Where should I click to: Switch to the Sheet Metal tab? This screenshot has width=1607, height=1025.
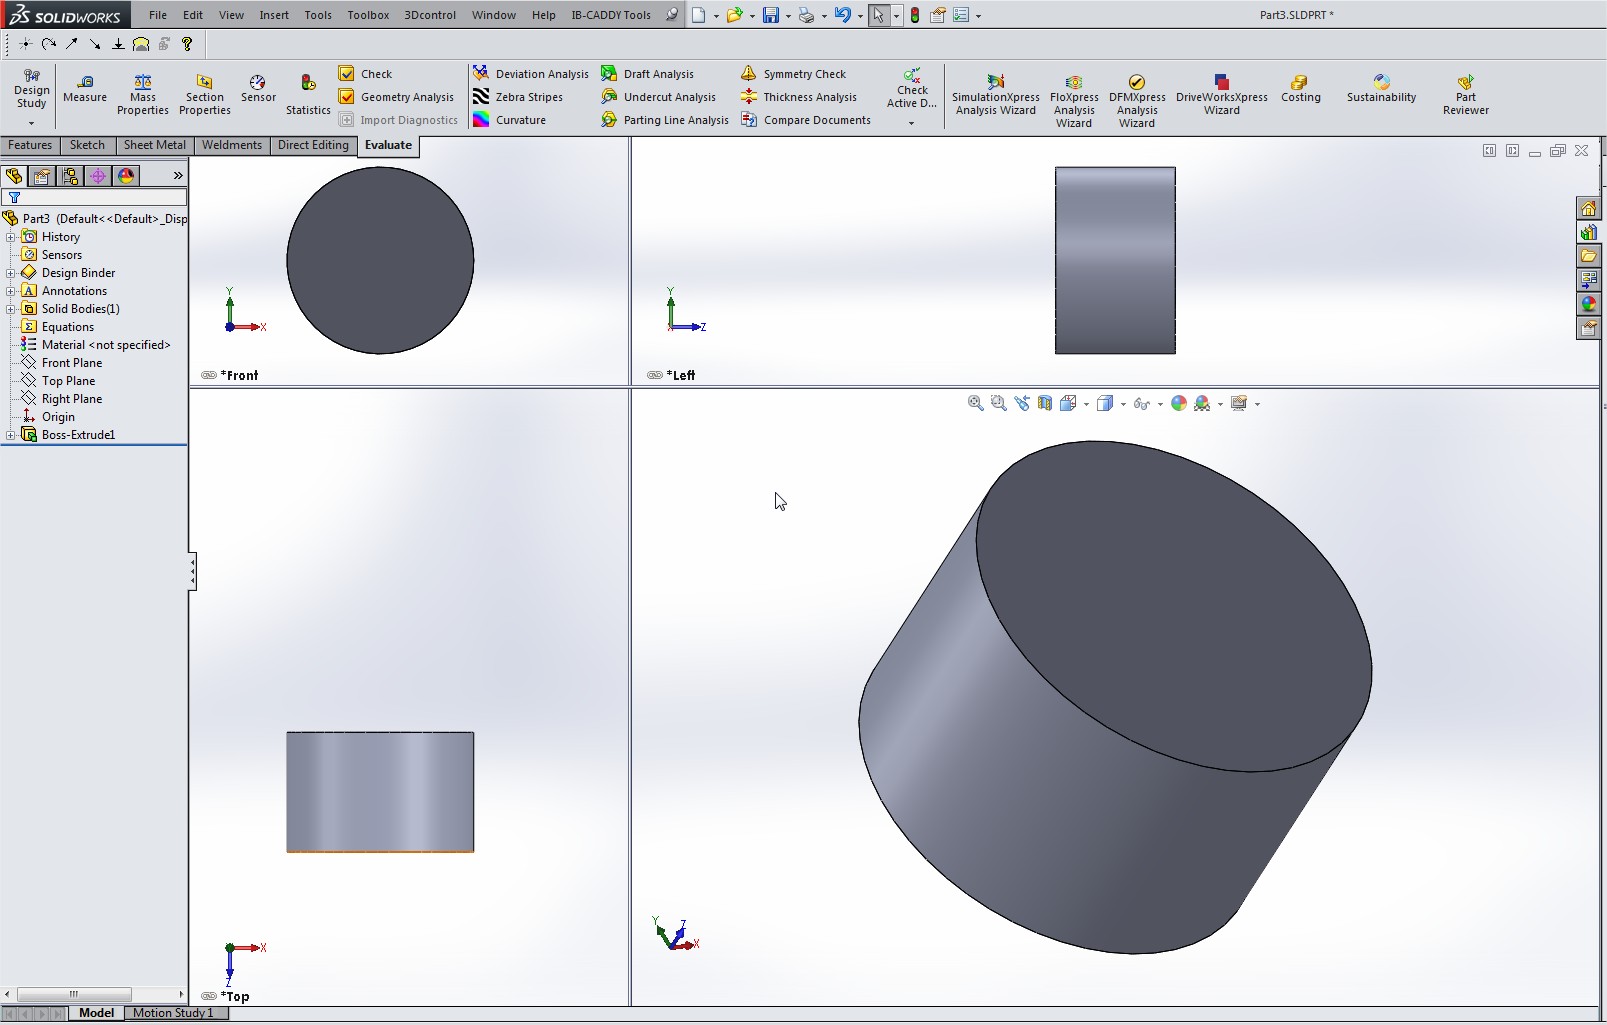[x=154, y=145]
